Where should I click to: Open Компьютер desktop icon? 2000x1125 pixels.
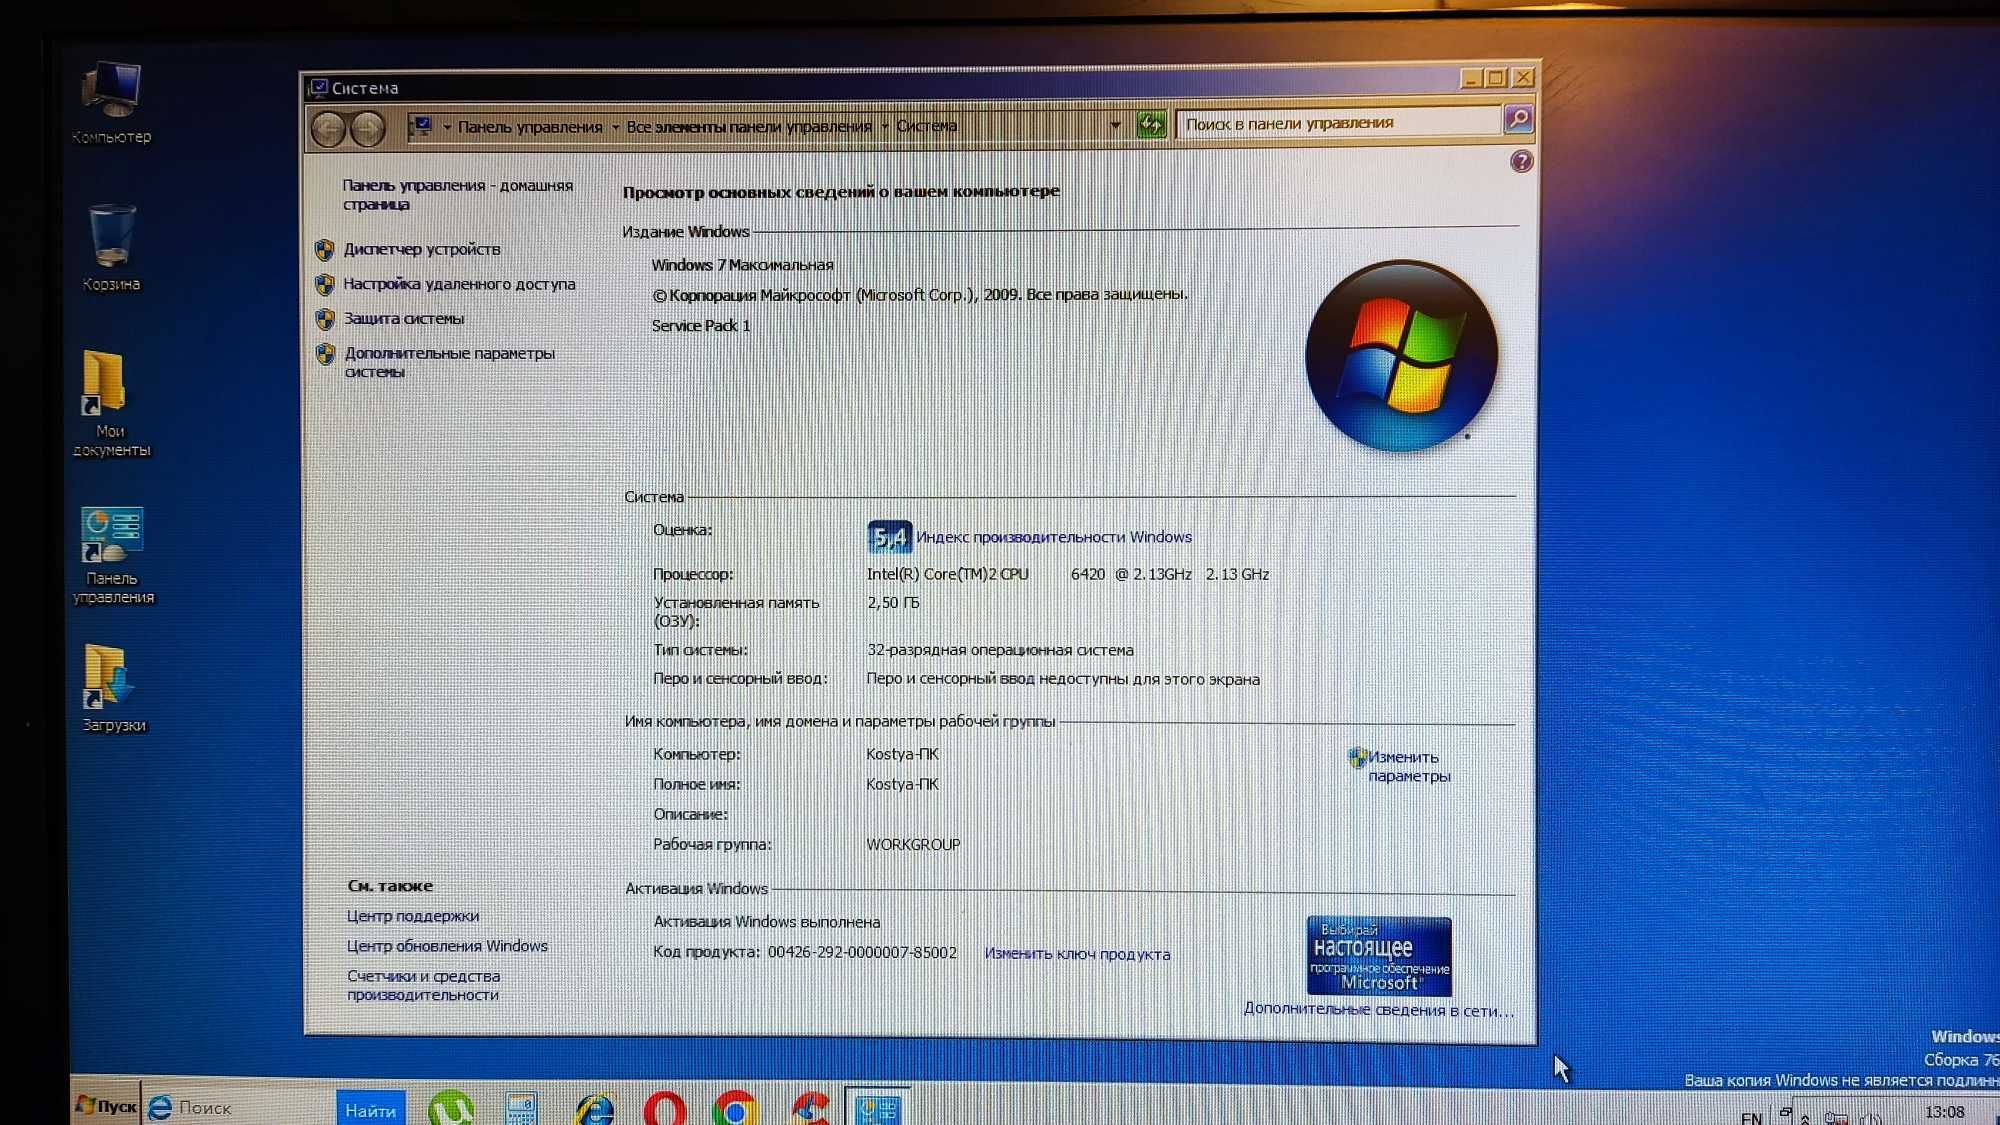coord(111,101)
